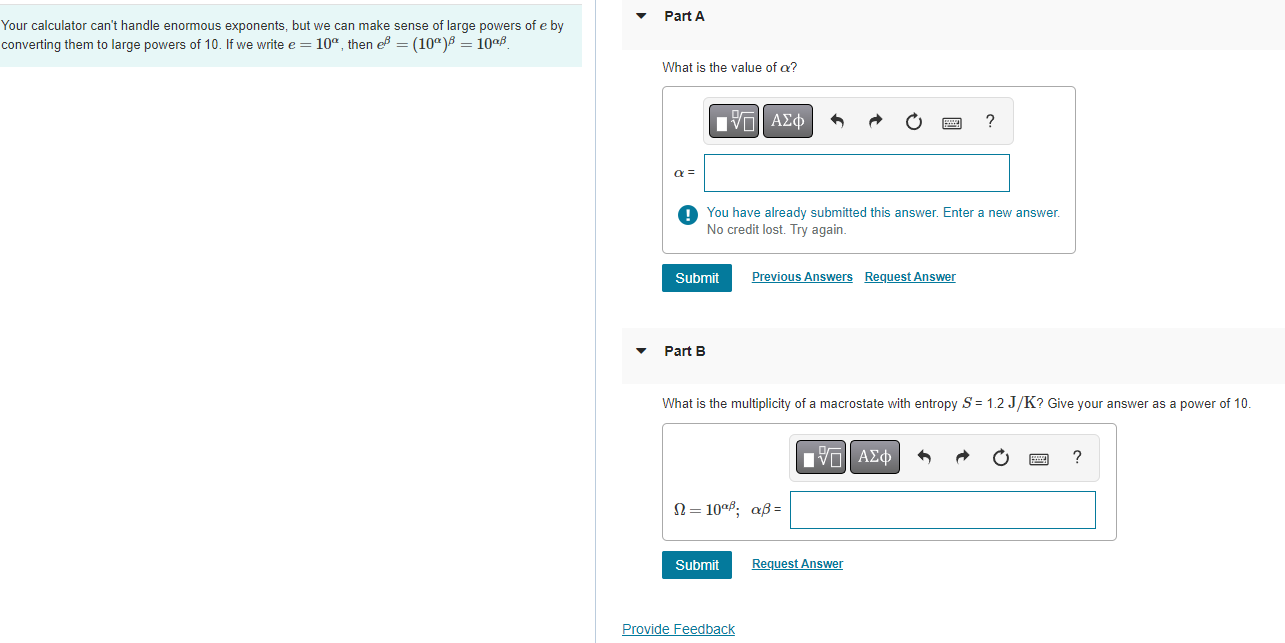
Task: Collapse Part A section arrow
Action: (641, 16)
